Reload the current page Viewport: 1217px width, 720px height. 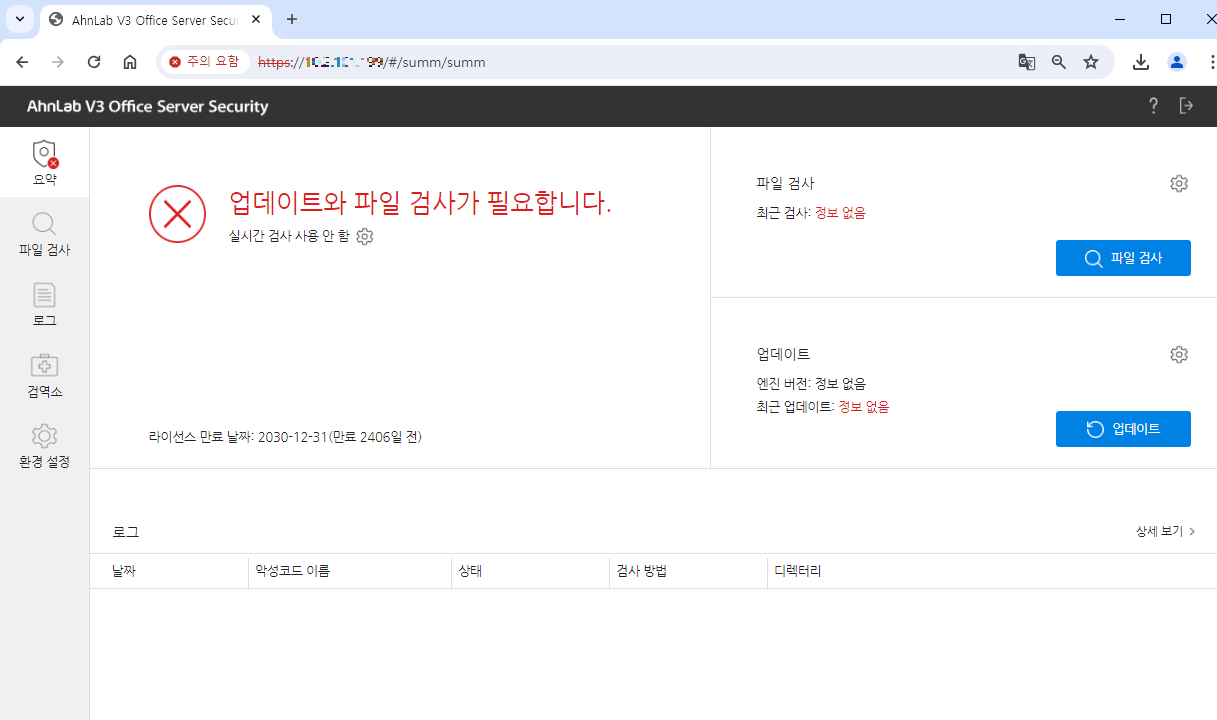tap(94, 62)
